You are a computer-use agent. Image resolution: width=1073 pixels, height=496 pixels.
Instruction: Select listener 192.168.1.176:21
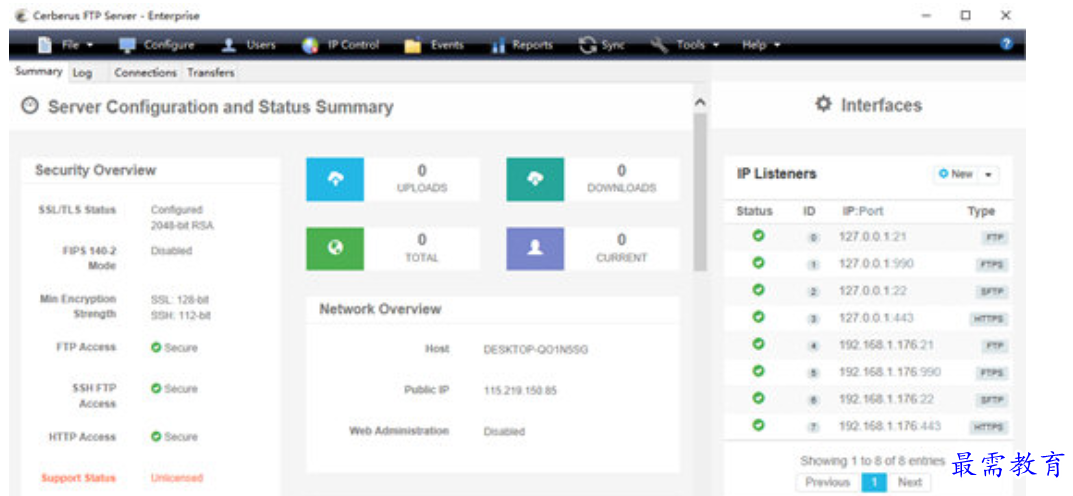(868, 345)
